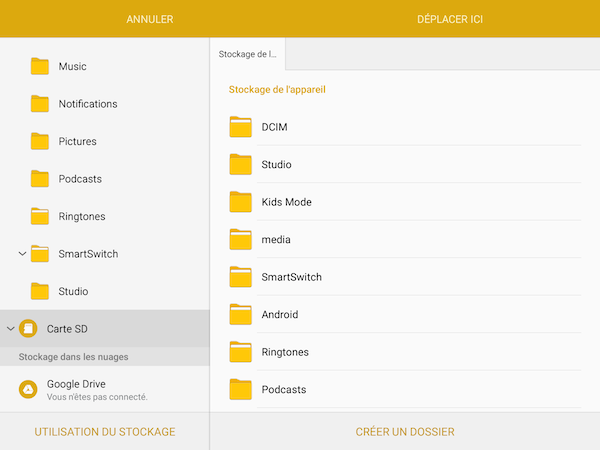
Task: Select Music label in sidebar tree
Action: [x=72, y=66]
